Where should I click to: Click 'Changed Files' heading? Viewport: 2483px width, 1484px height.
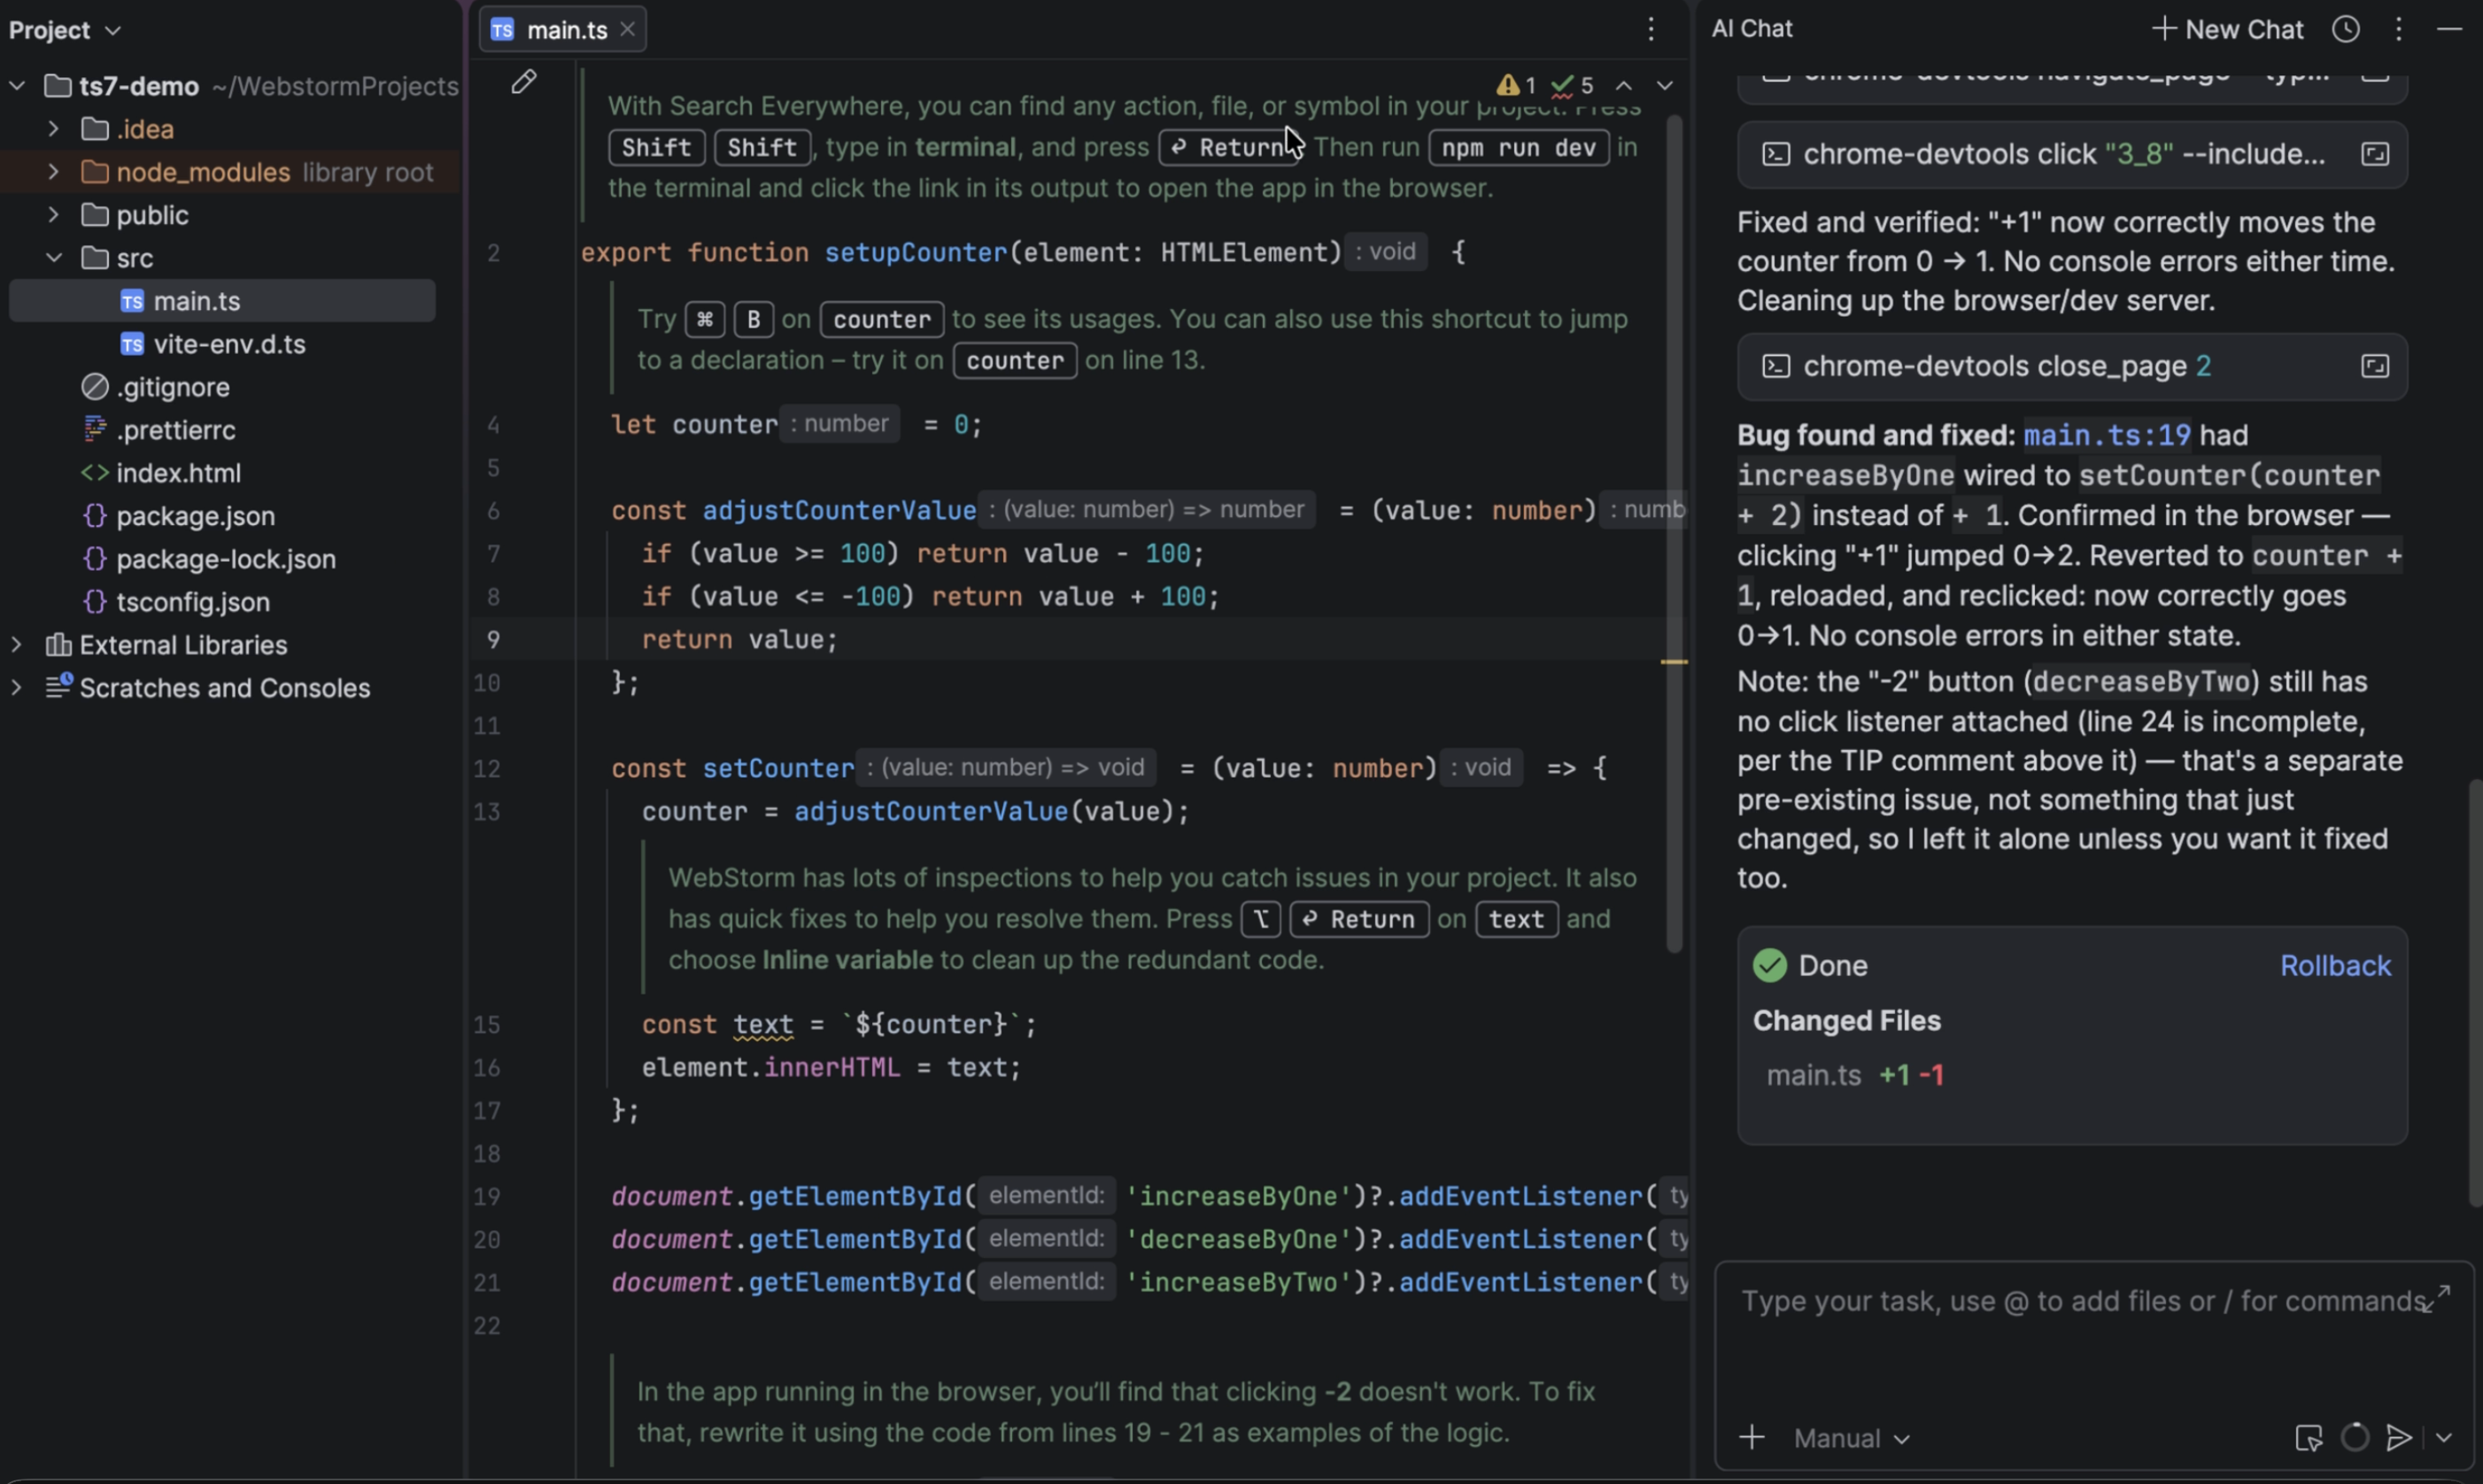tap(1846, 1021)
